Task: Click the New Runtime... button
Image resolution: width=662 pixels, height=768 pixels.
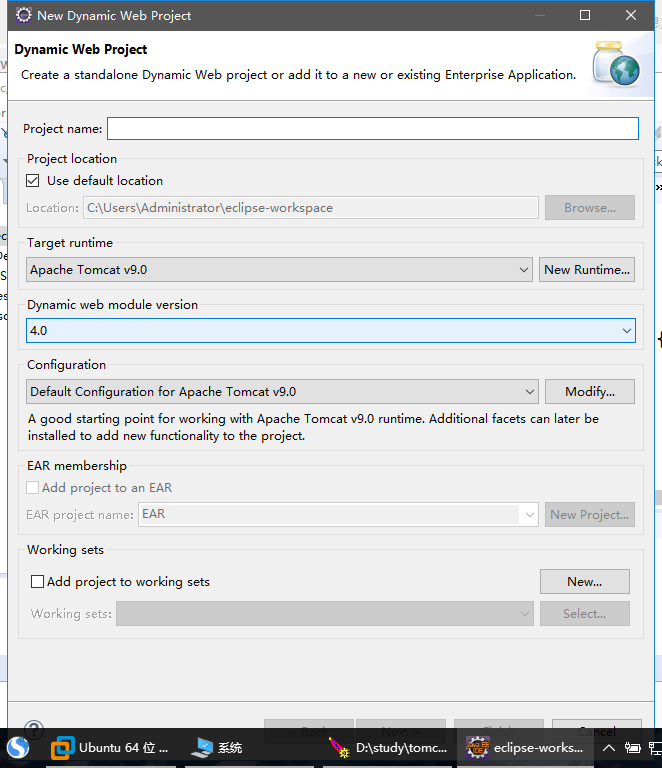Action: click(587, 269)
